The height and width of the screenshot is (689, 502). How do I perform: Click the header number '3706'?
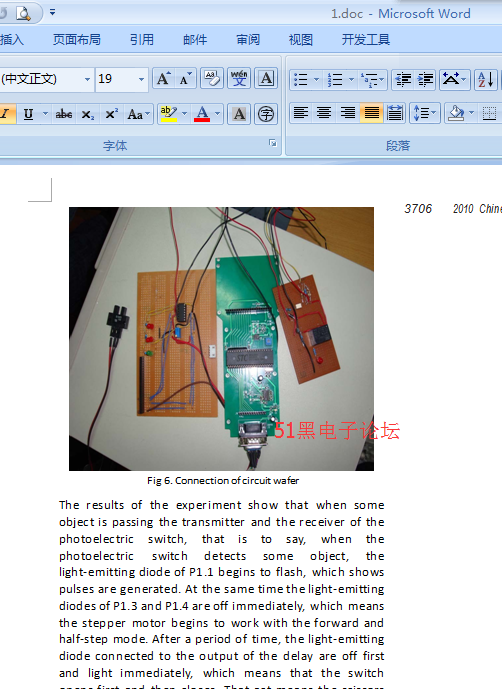coord(418,209)
